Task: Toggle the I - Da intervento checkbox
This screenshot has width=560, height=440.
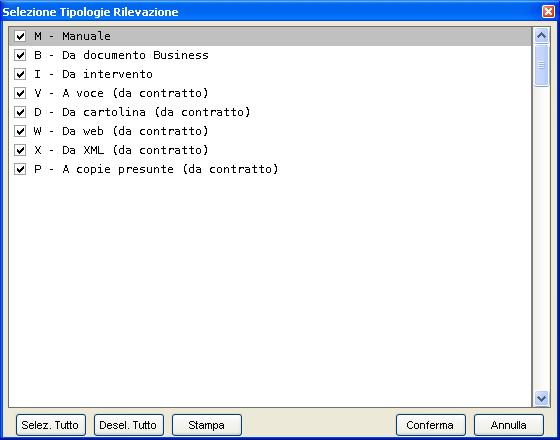Action: point(20,74)
